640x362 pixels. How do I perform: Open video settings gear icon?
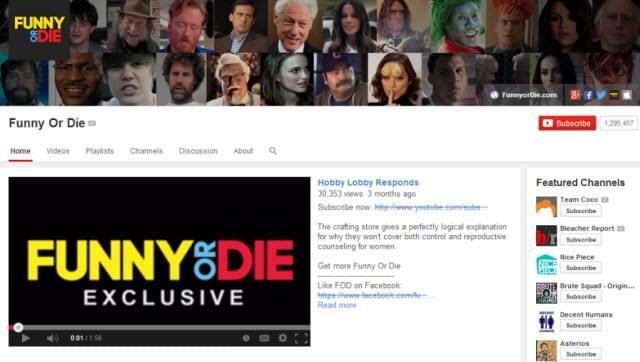click(282, 338)
